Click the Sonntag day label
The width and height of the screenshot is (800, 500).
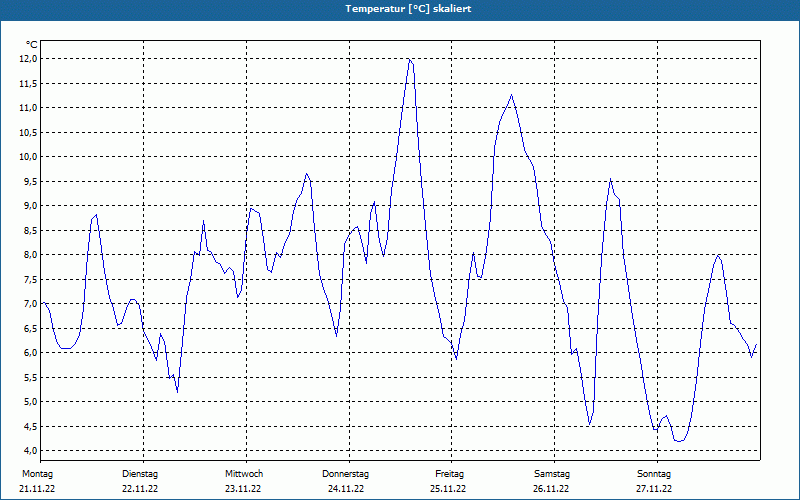click(x=654, y=474)
